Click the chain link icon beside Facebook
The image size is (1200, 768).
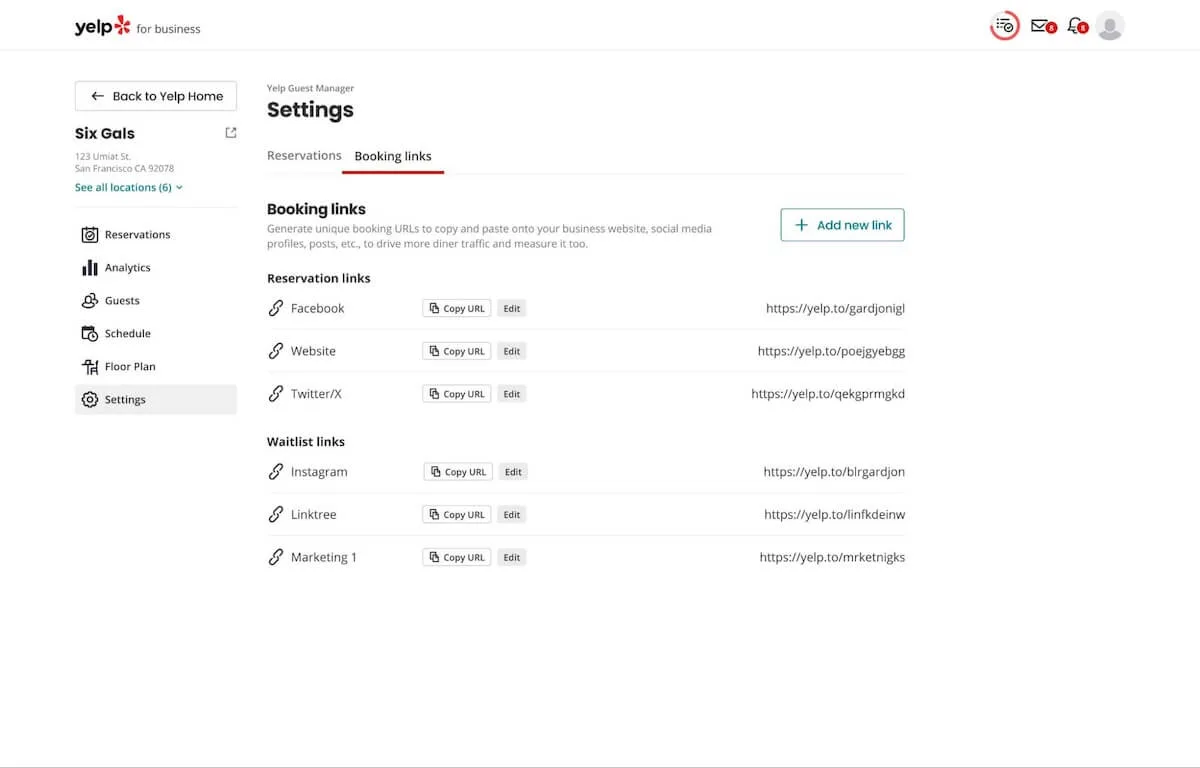(276, 308)
